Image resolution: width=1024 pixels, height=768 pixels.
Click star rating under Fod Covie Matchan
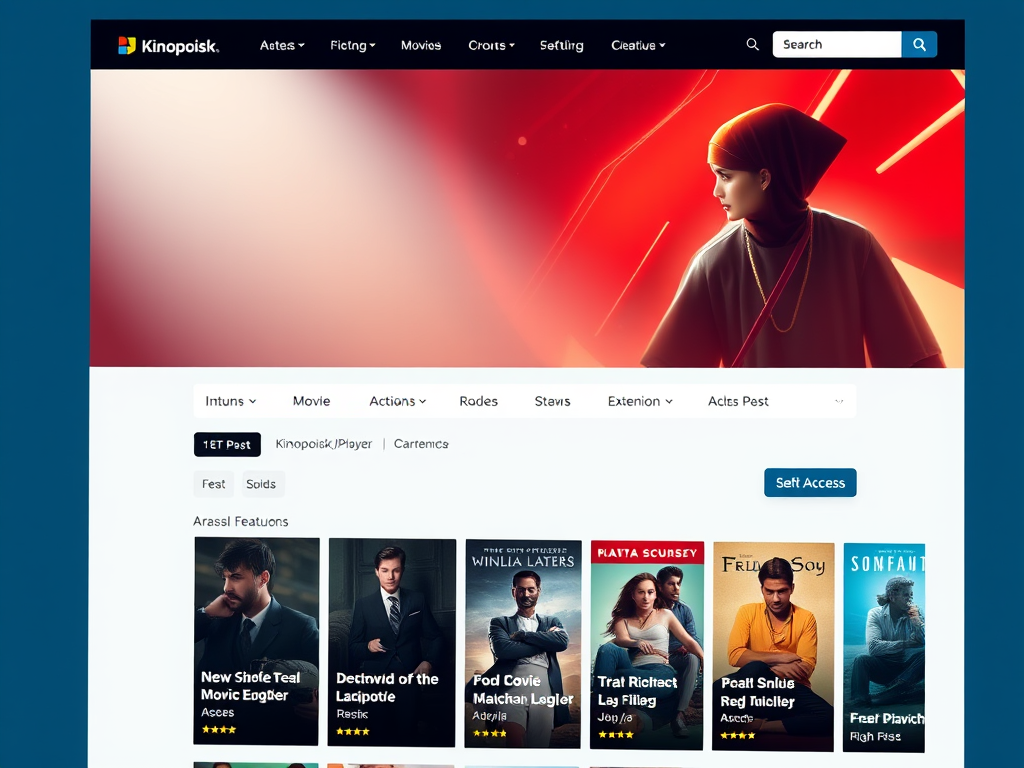click(x=490, y=733)
